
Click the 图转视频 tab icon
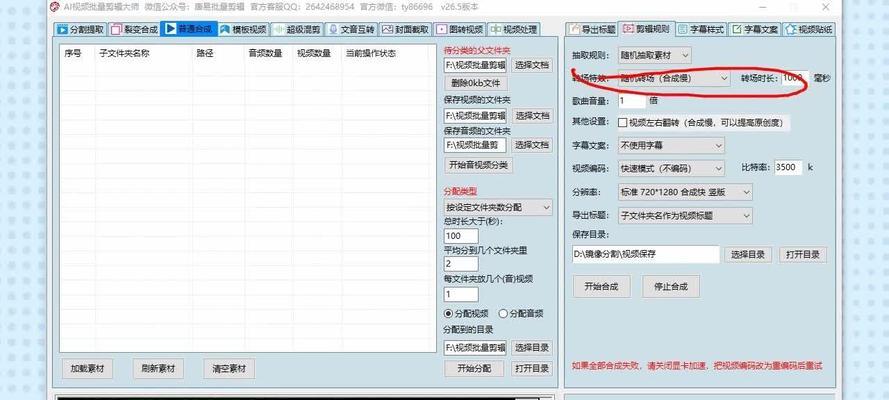[441, 29]
